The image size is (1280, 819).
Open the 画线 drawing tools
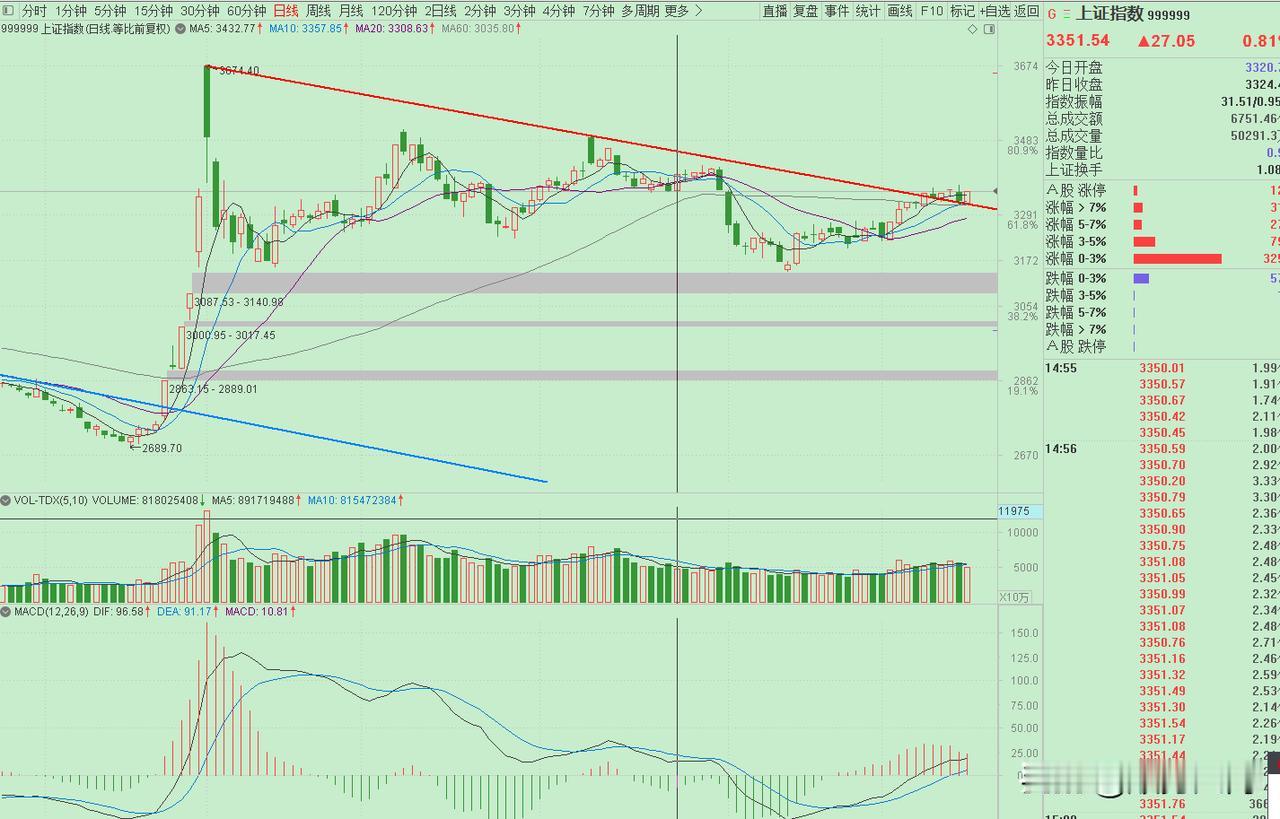900,11
